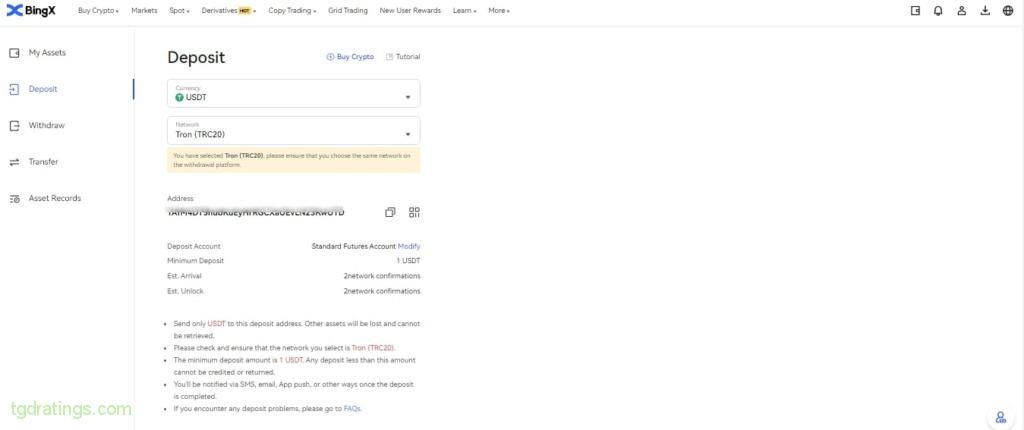Open the Tutorial link
Screen dimensions: 1024x430
(403, 57)
